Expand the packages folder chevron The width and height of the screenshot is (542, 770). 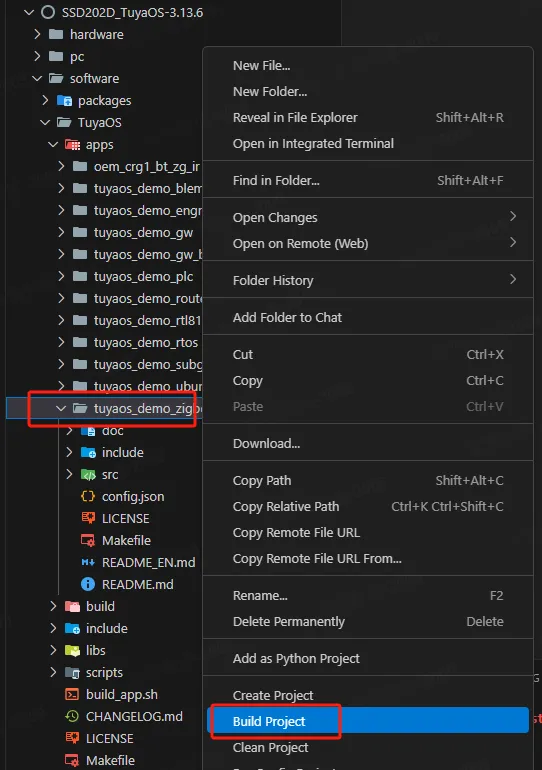(x=45, y=100)
